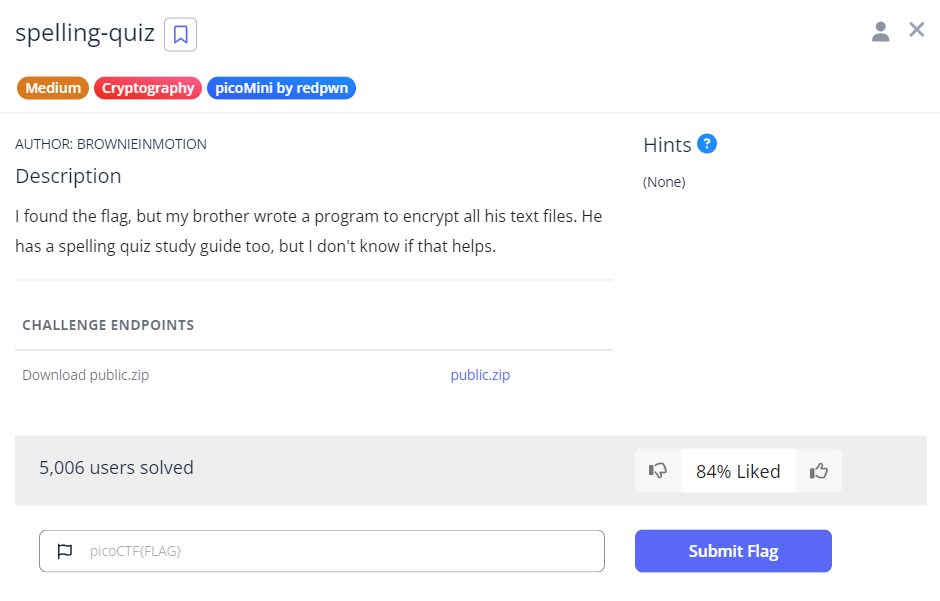Viewport: 940px width, 601px height.
Task: Click the Download public.zip label
Action: (x=86, y=375)
